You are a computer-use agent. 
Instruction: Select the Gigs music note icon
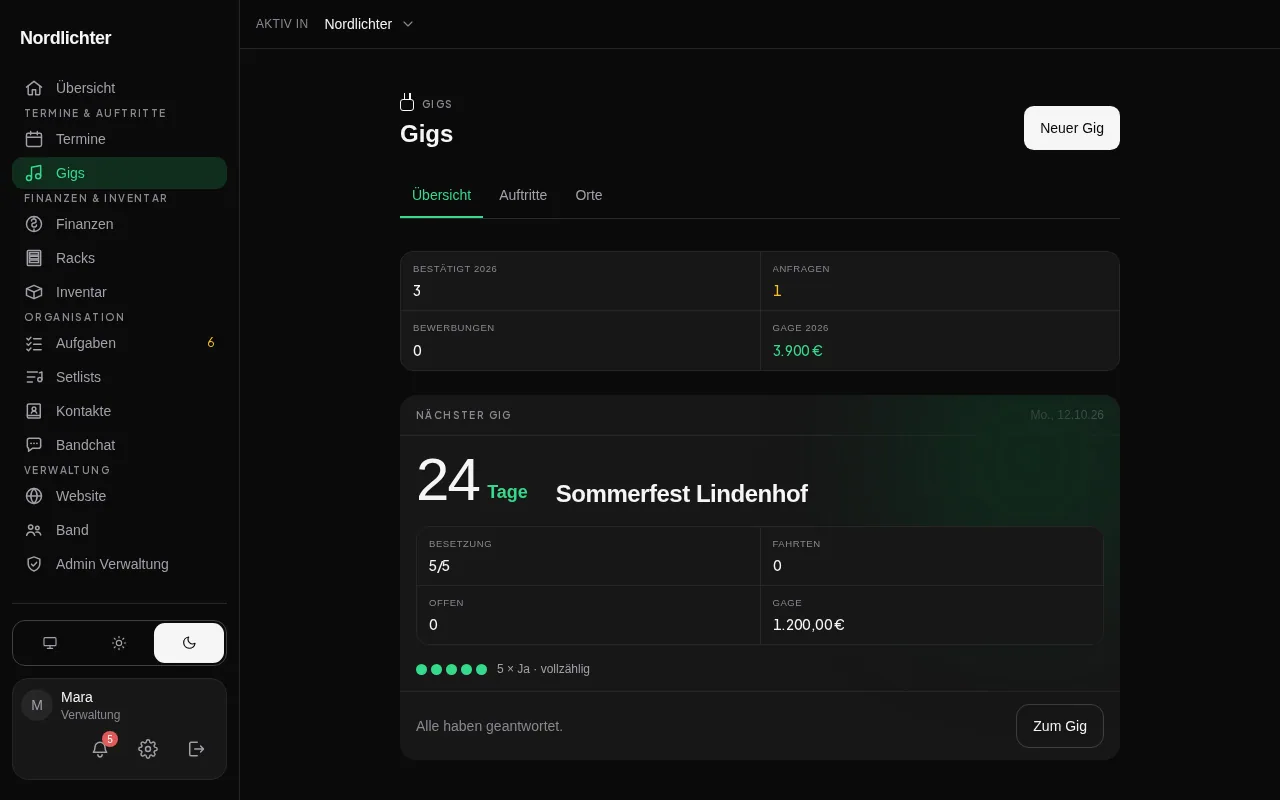[x=34, y=173]
